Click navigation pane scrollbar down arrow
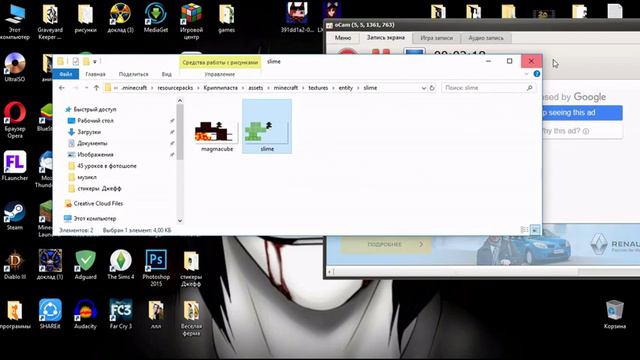 (x=180, y=220)
